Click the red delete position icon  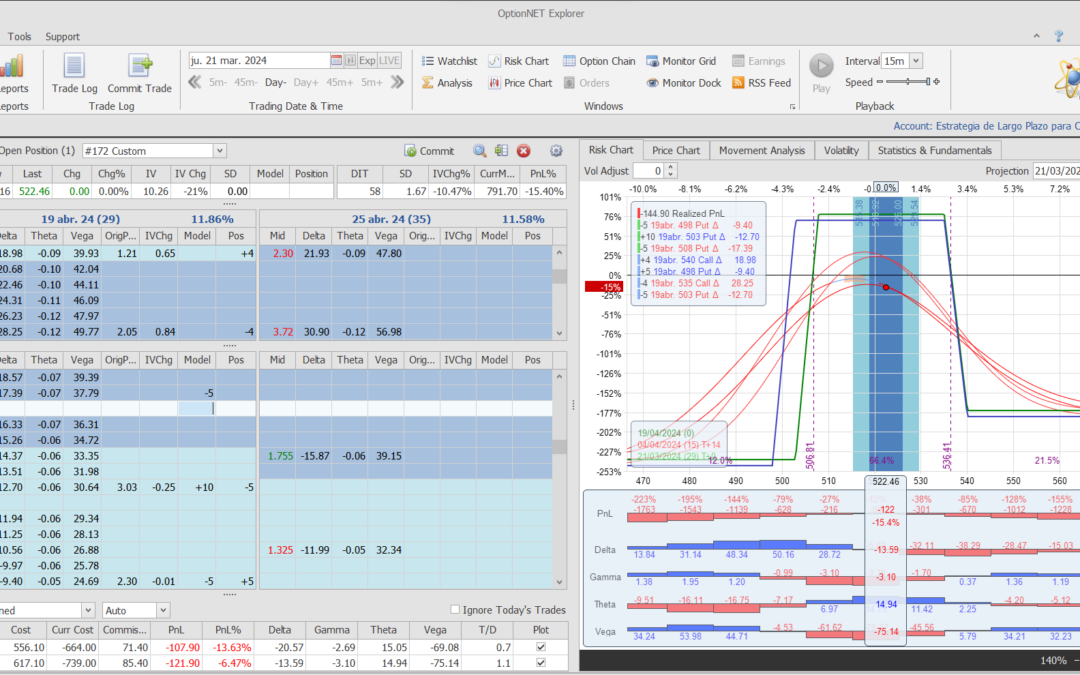click(523, 151)
